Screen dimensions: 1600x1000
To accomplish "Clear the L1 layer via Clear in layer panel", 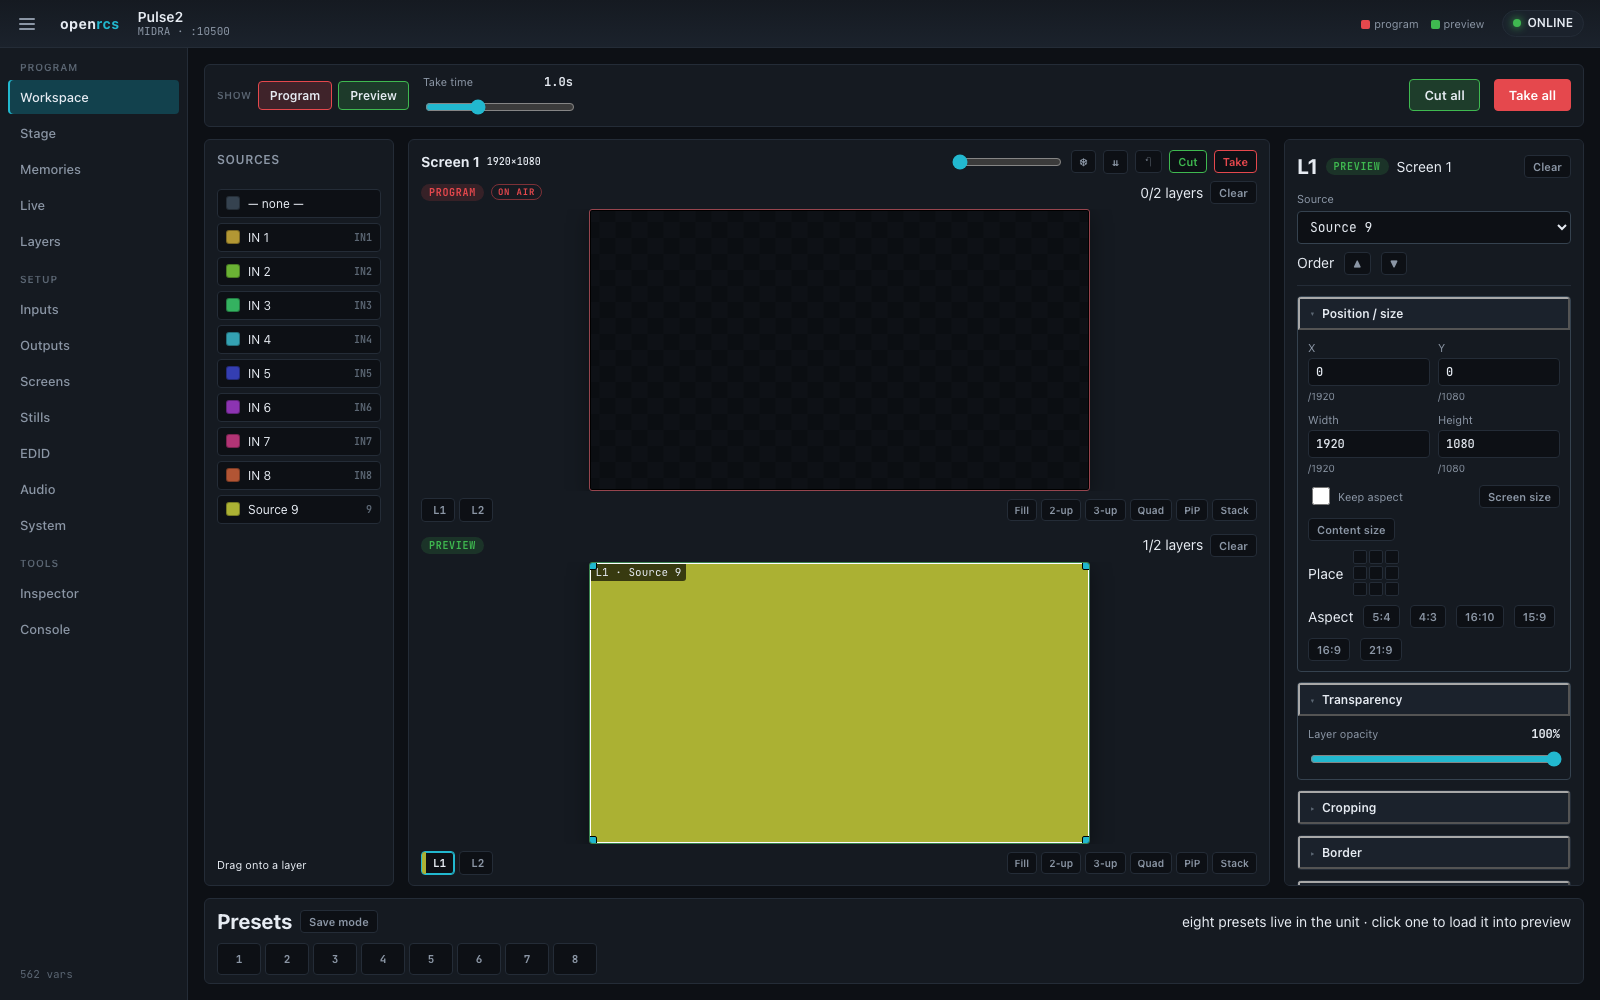I will tap(1547, 167).
